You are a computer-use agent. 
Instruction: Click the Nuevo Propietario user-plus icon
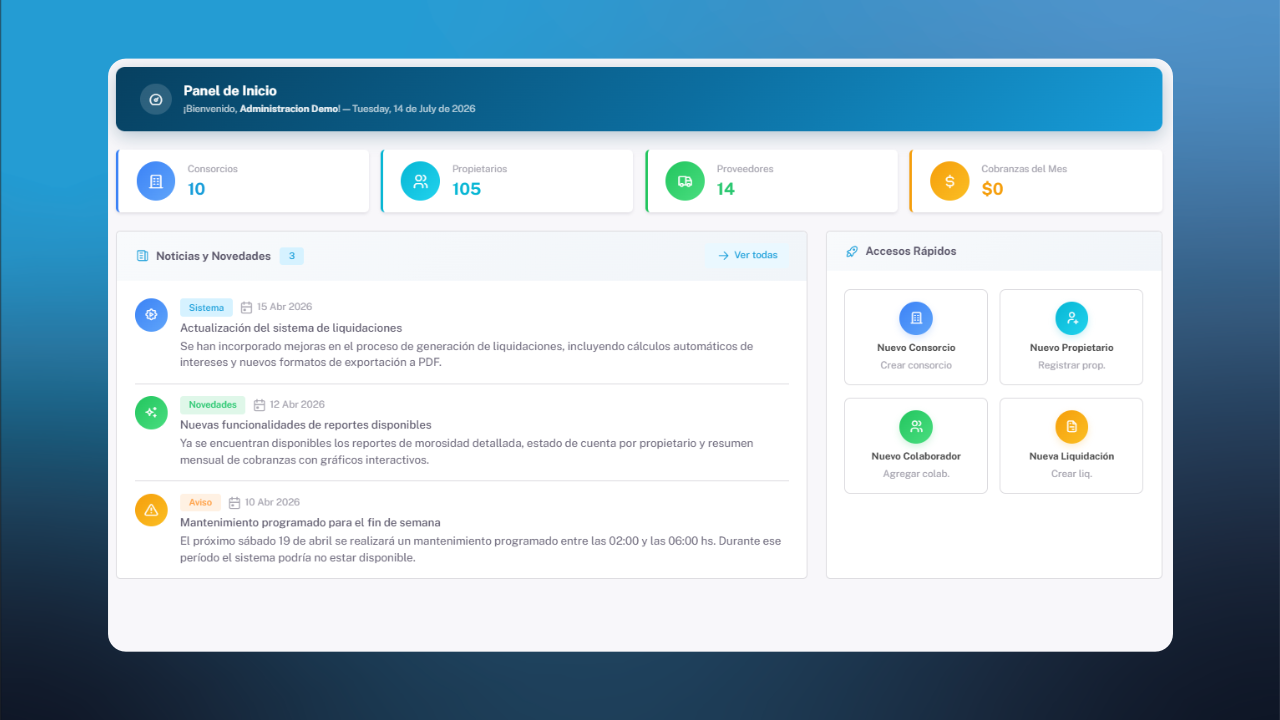coord(1071,318)
